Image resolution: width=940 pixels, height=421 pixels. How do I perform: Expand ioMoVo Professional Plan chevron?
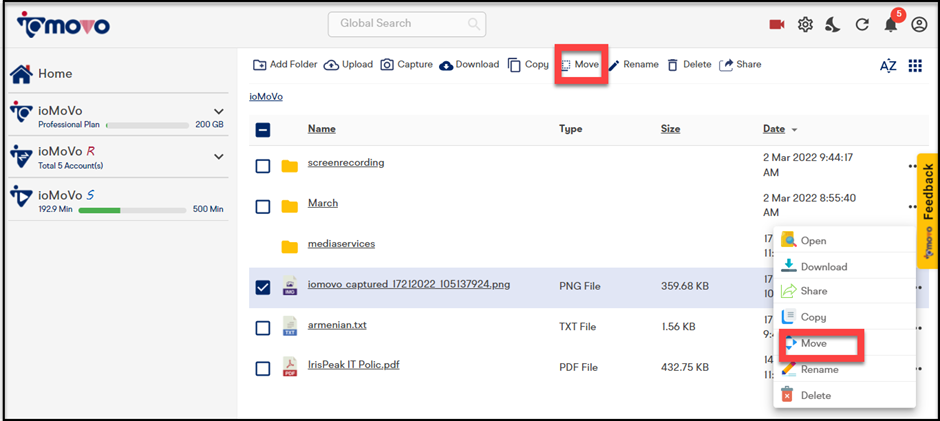[x=219, y=112]
